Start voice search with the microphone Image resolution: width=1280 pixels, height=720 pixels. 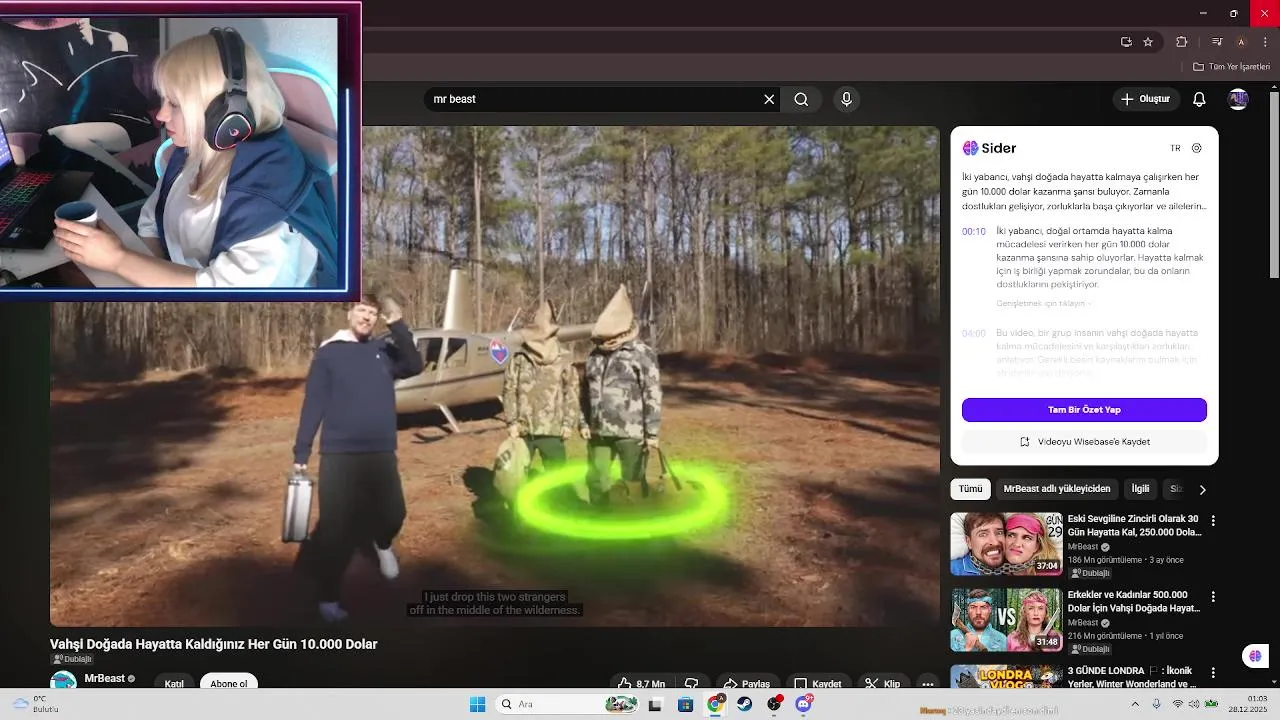coord(846,99)
